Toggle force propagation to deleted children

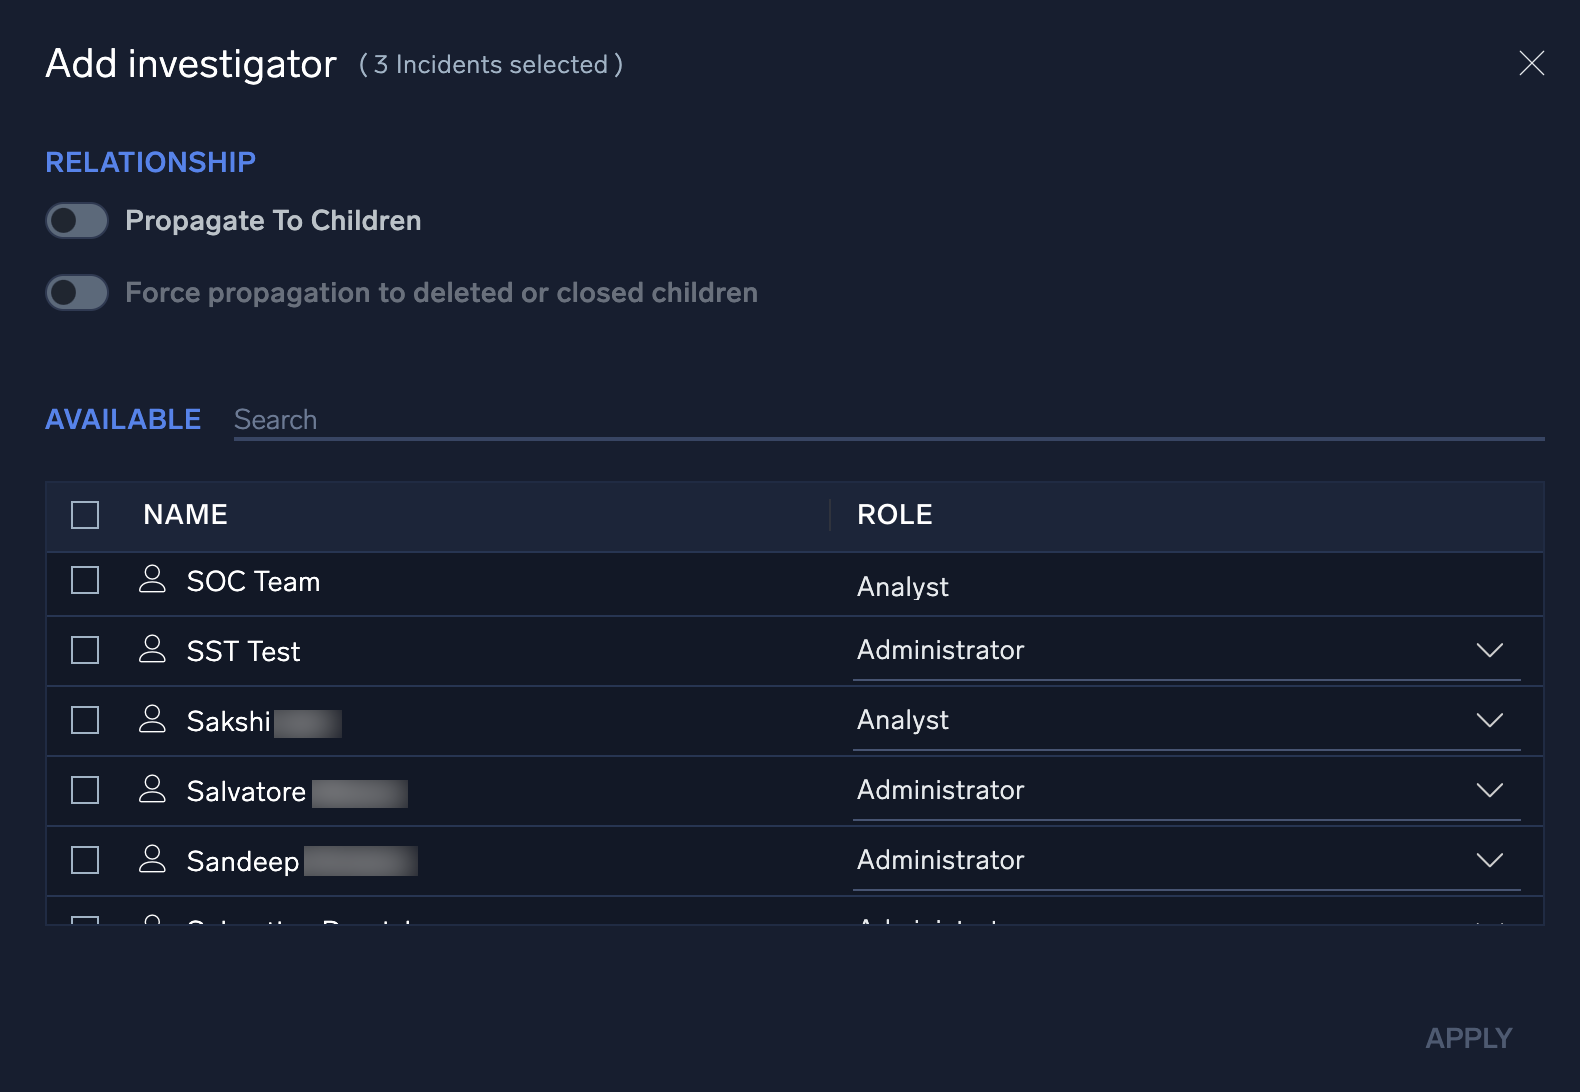76,292
